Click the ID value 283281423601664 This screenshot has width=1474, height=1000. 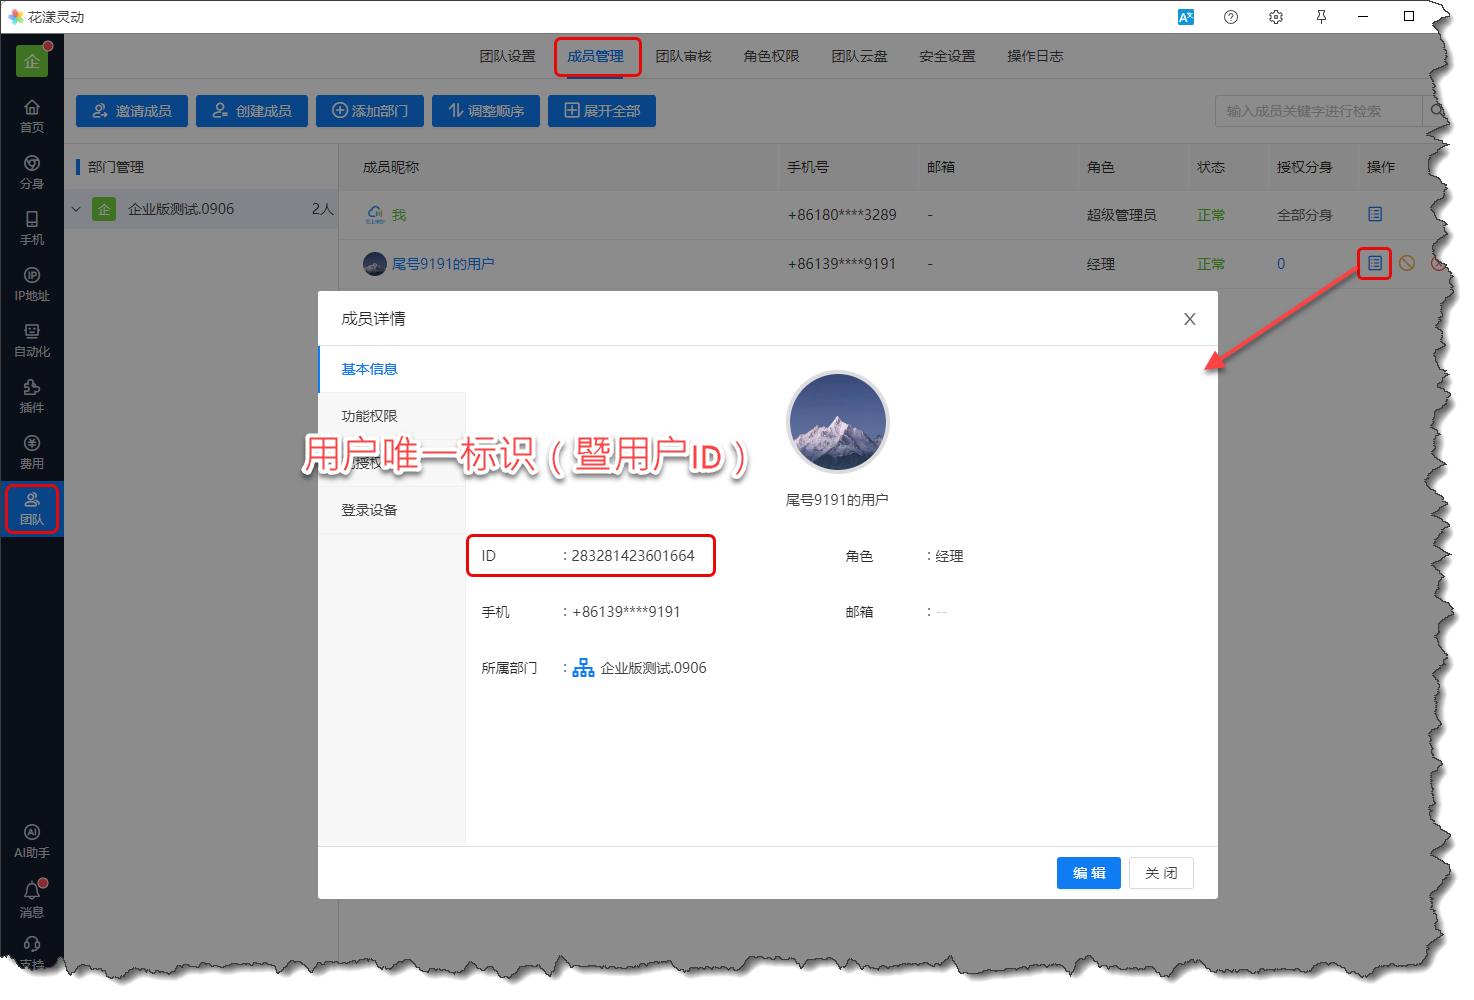click(x=633, y=556)
